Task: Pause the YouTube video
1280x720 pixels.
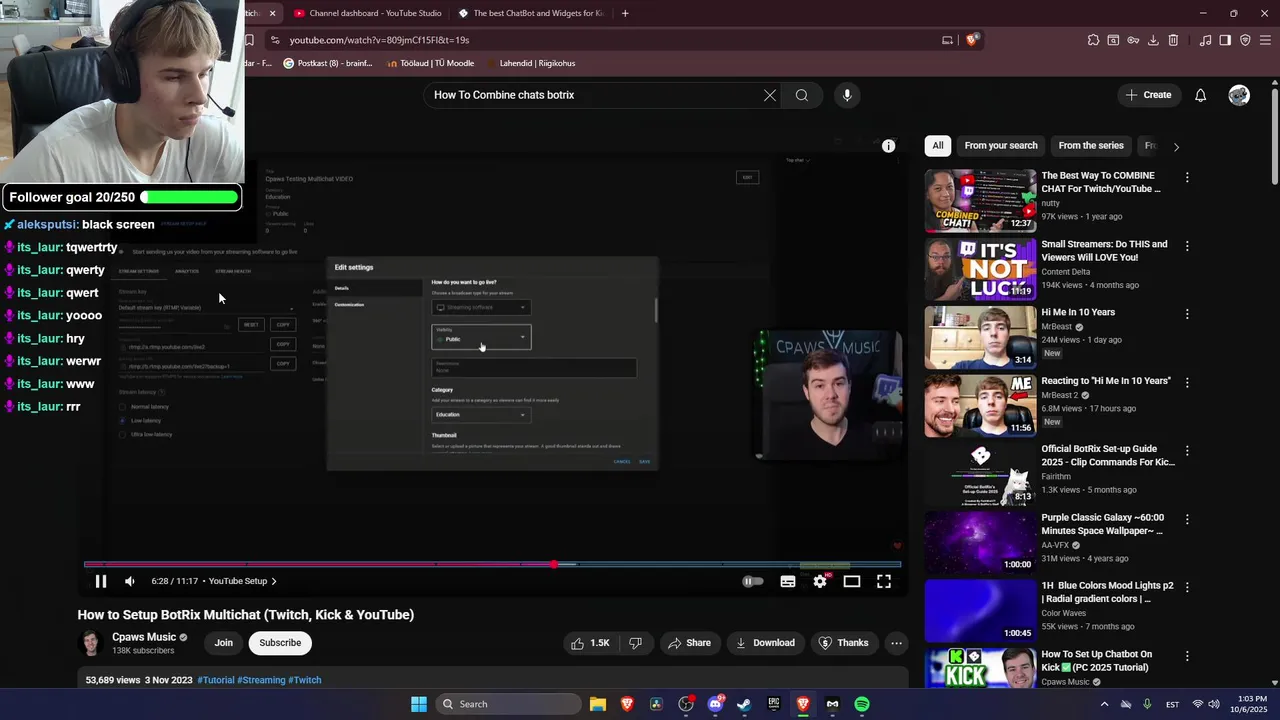Action: tap(101, 581)
